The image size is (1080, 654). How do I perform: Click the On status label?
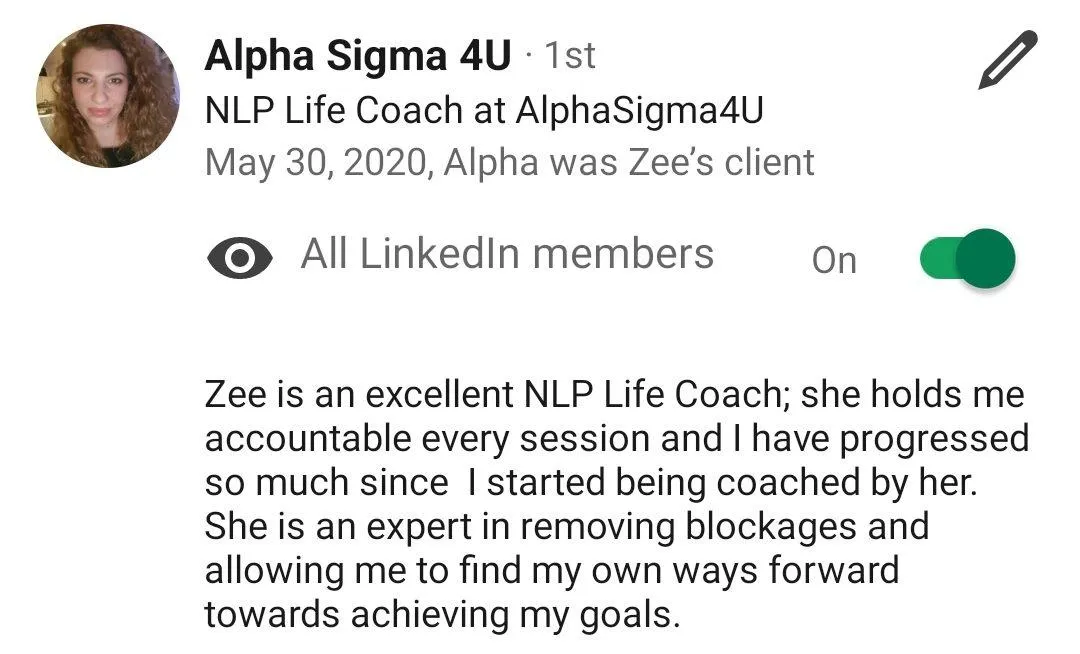tap(834, 260)
